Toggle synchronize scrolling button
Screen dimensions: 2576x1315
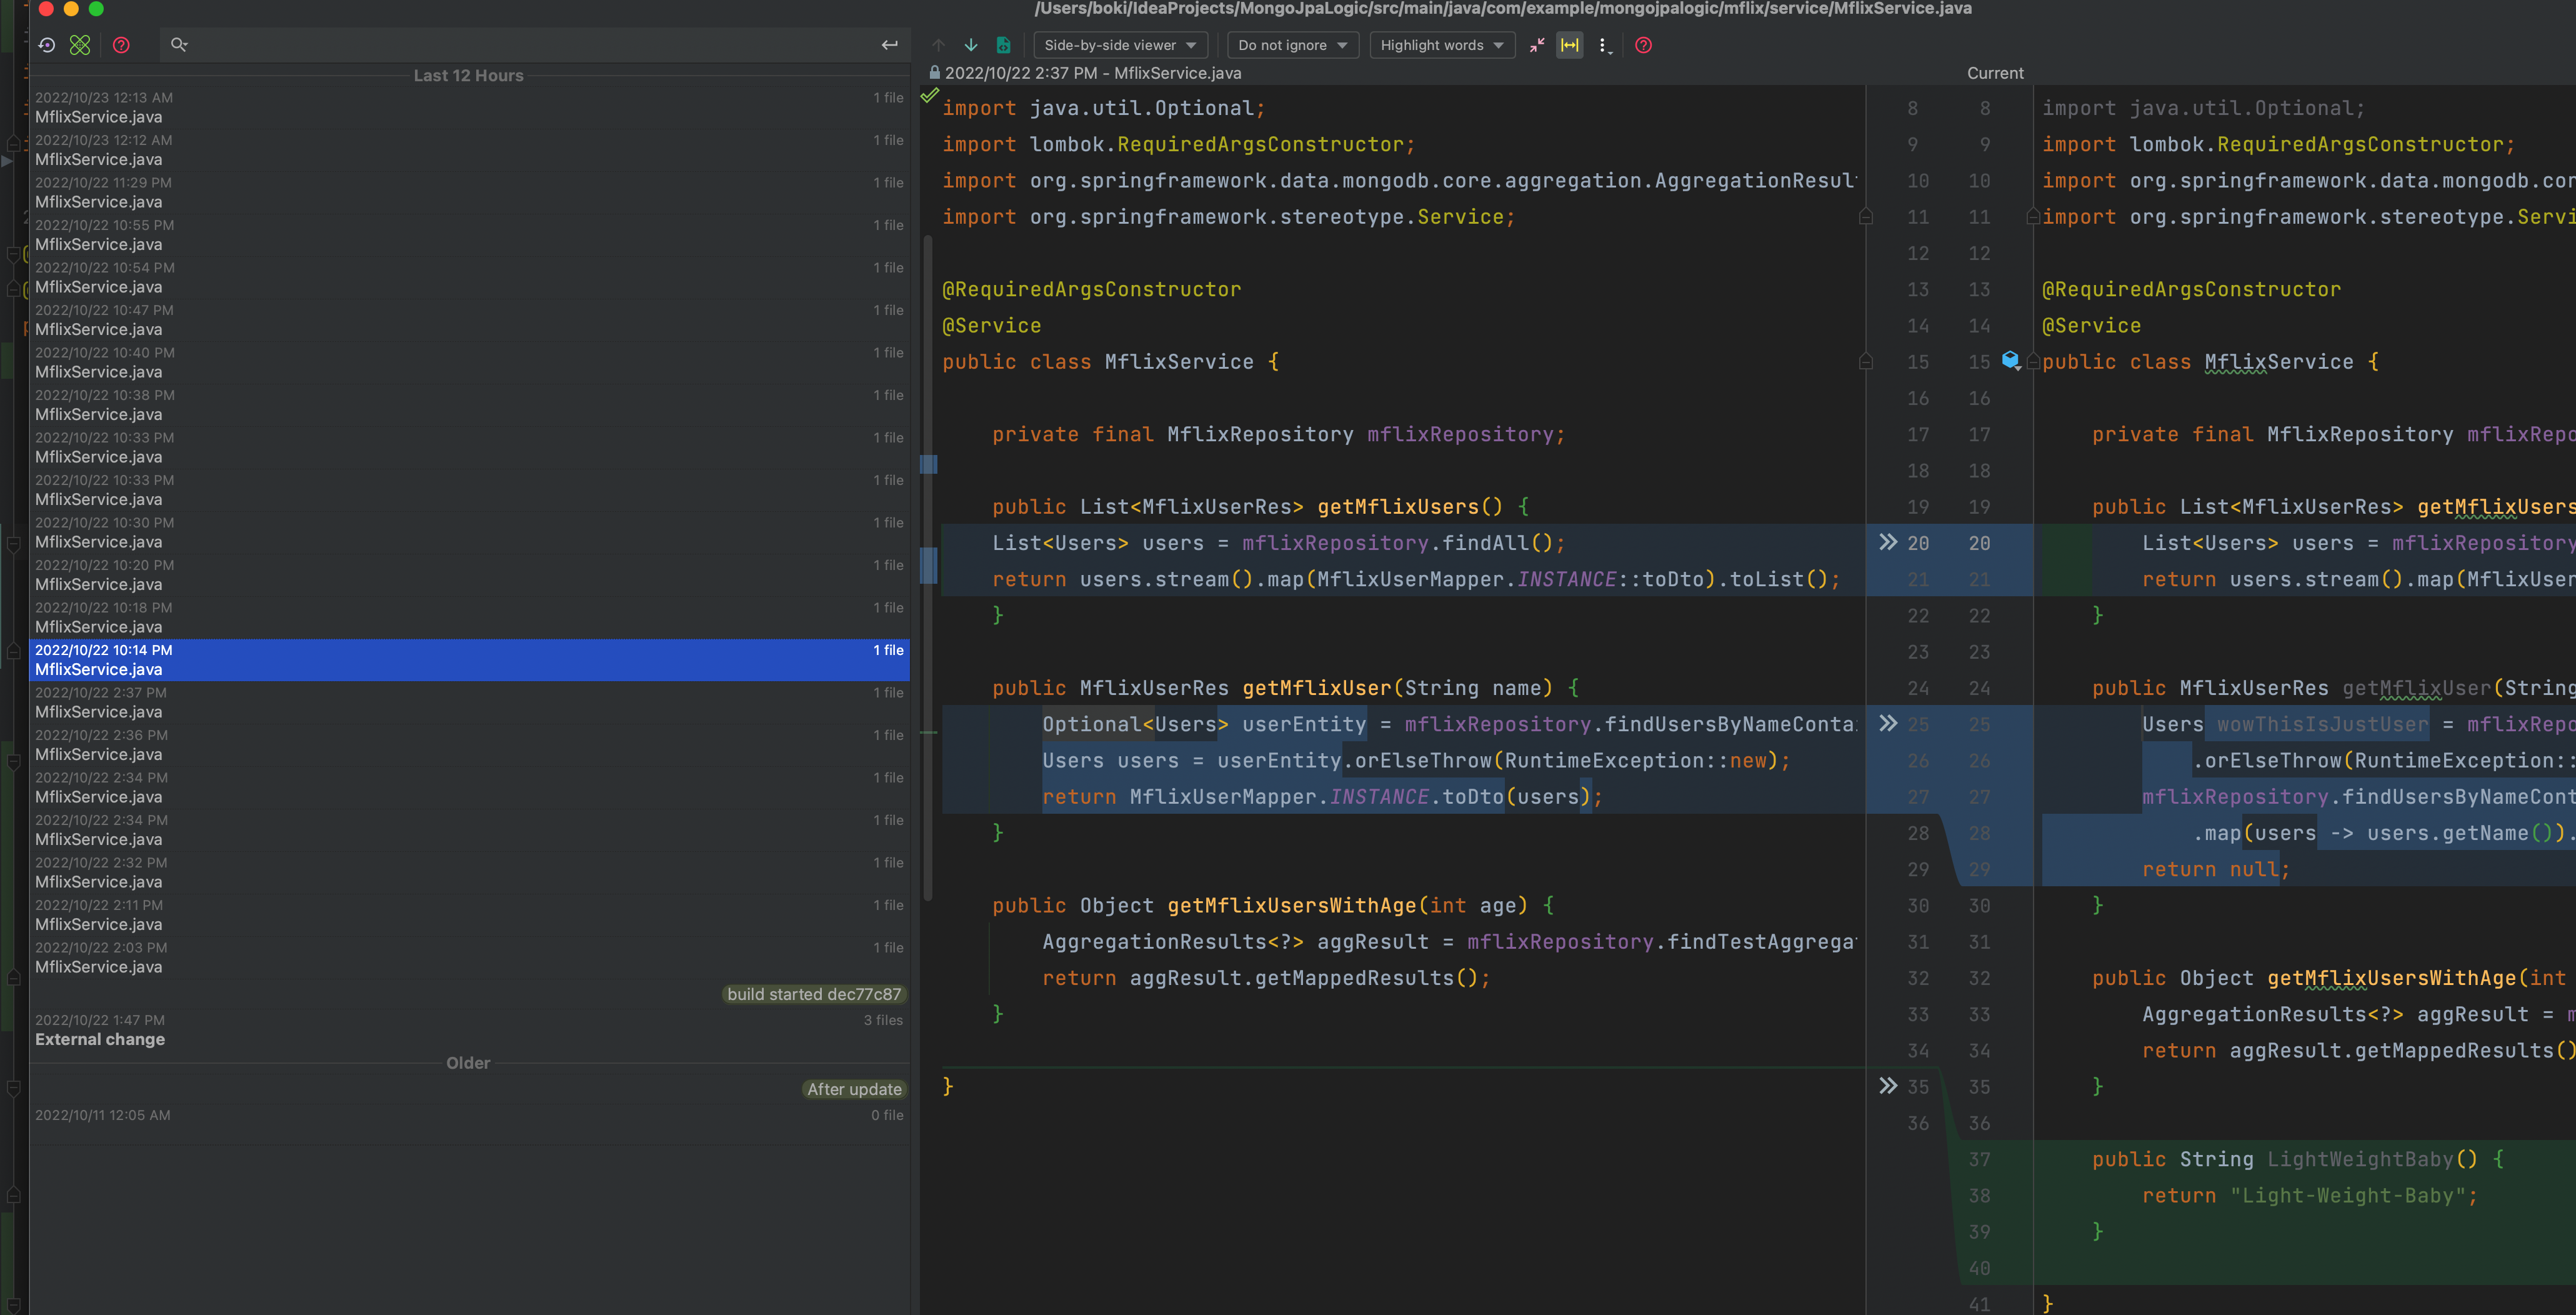pyautogui.click(x=1569, y=45)
